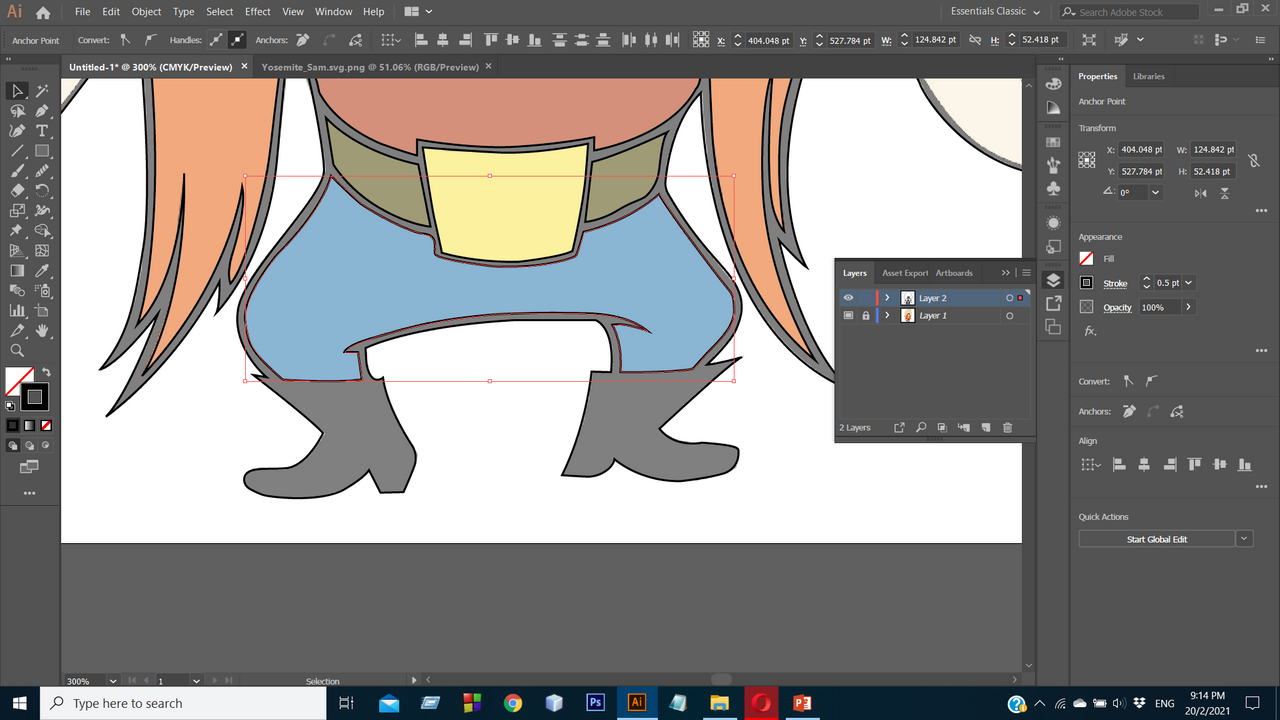
Task: Open the Essentials Classic workspace dropdown
Action: pos(994,12)
